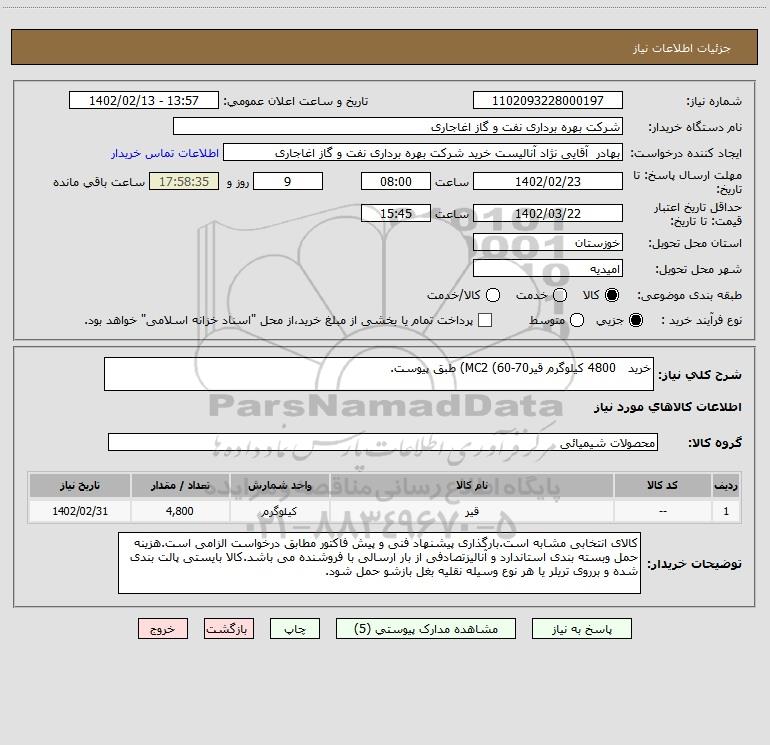Click the response deadline date 1402/02/23
Image resolution: width=770 pixels, height=745 pixels.
coord(548,182)
